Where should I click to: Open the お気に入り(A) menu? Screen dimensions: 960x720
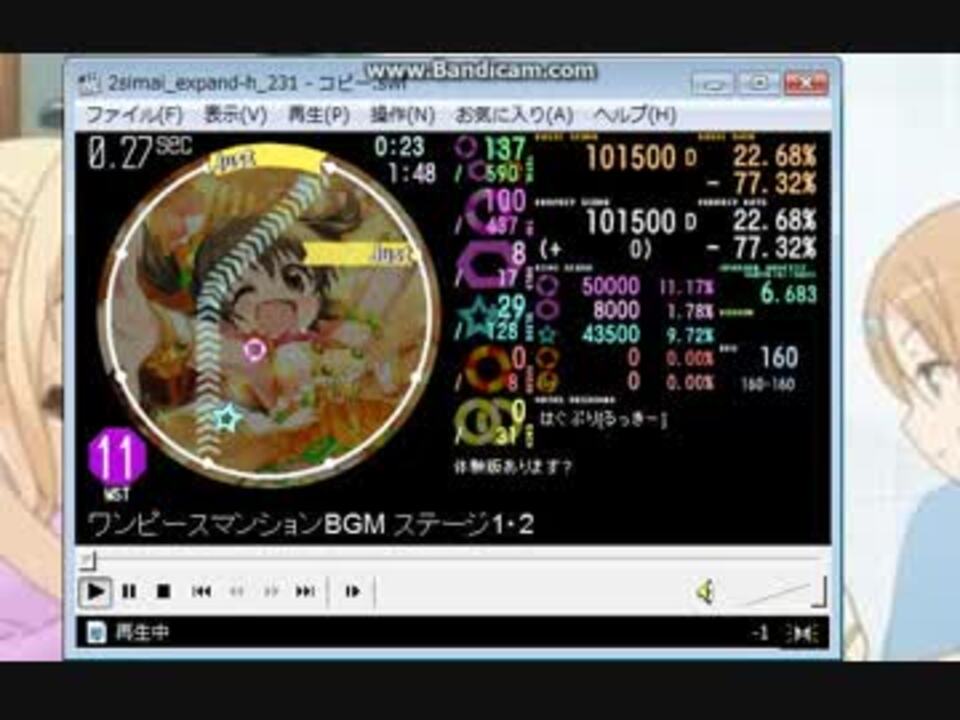pos(514,114)
